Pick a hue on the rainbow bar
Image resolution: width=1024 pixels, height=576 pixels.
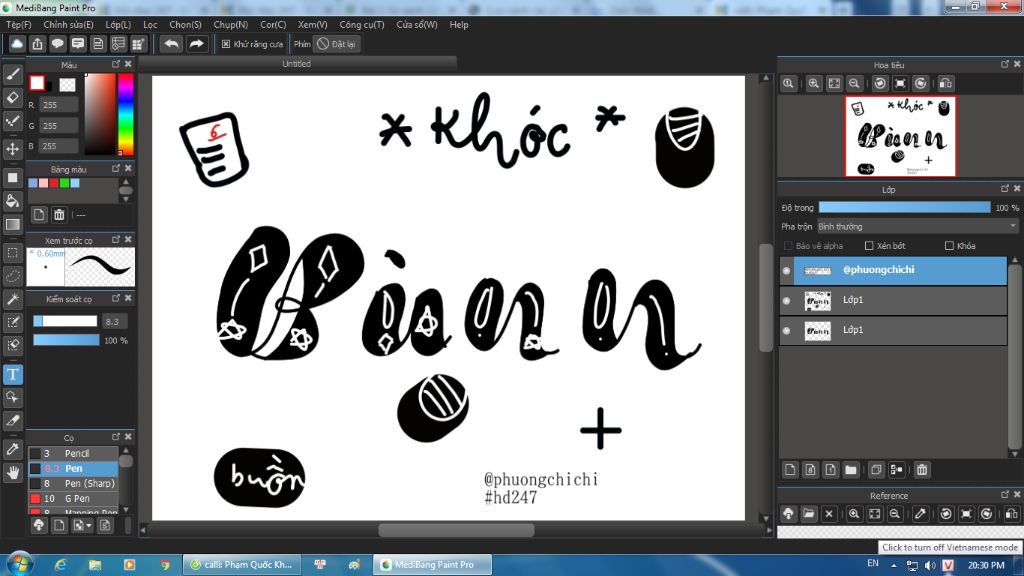125,114
